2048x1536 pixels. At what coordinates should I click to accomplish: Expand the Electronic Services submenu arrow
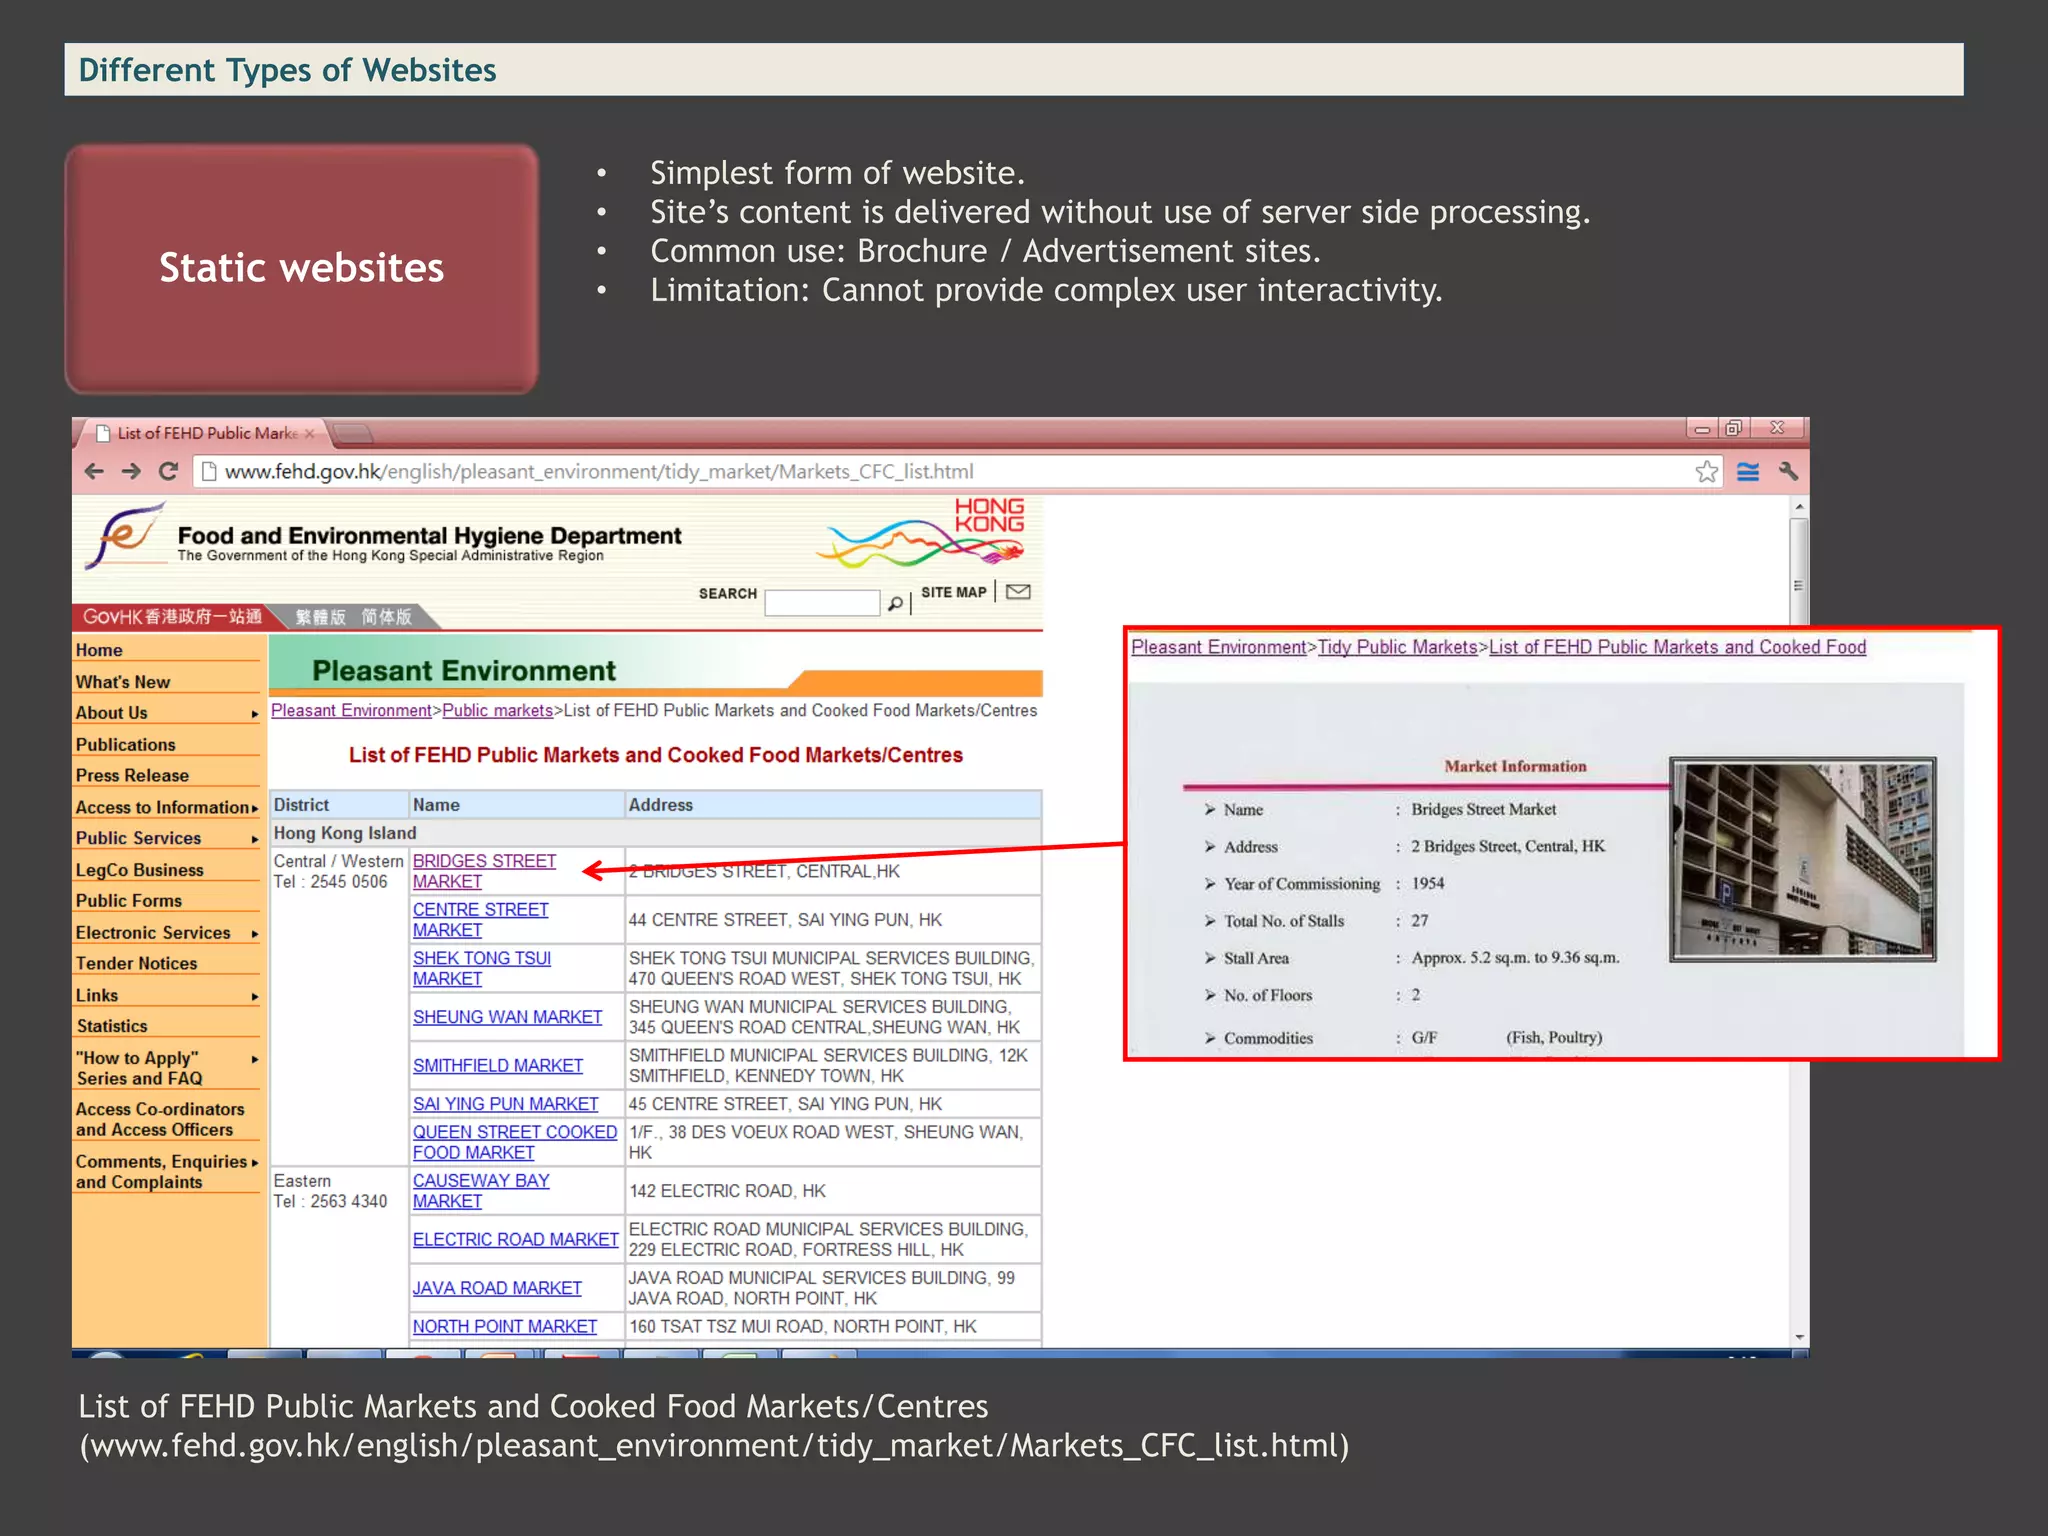tap(255, 934)
